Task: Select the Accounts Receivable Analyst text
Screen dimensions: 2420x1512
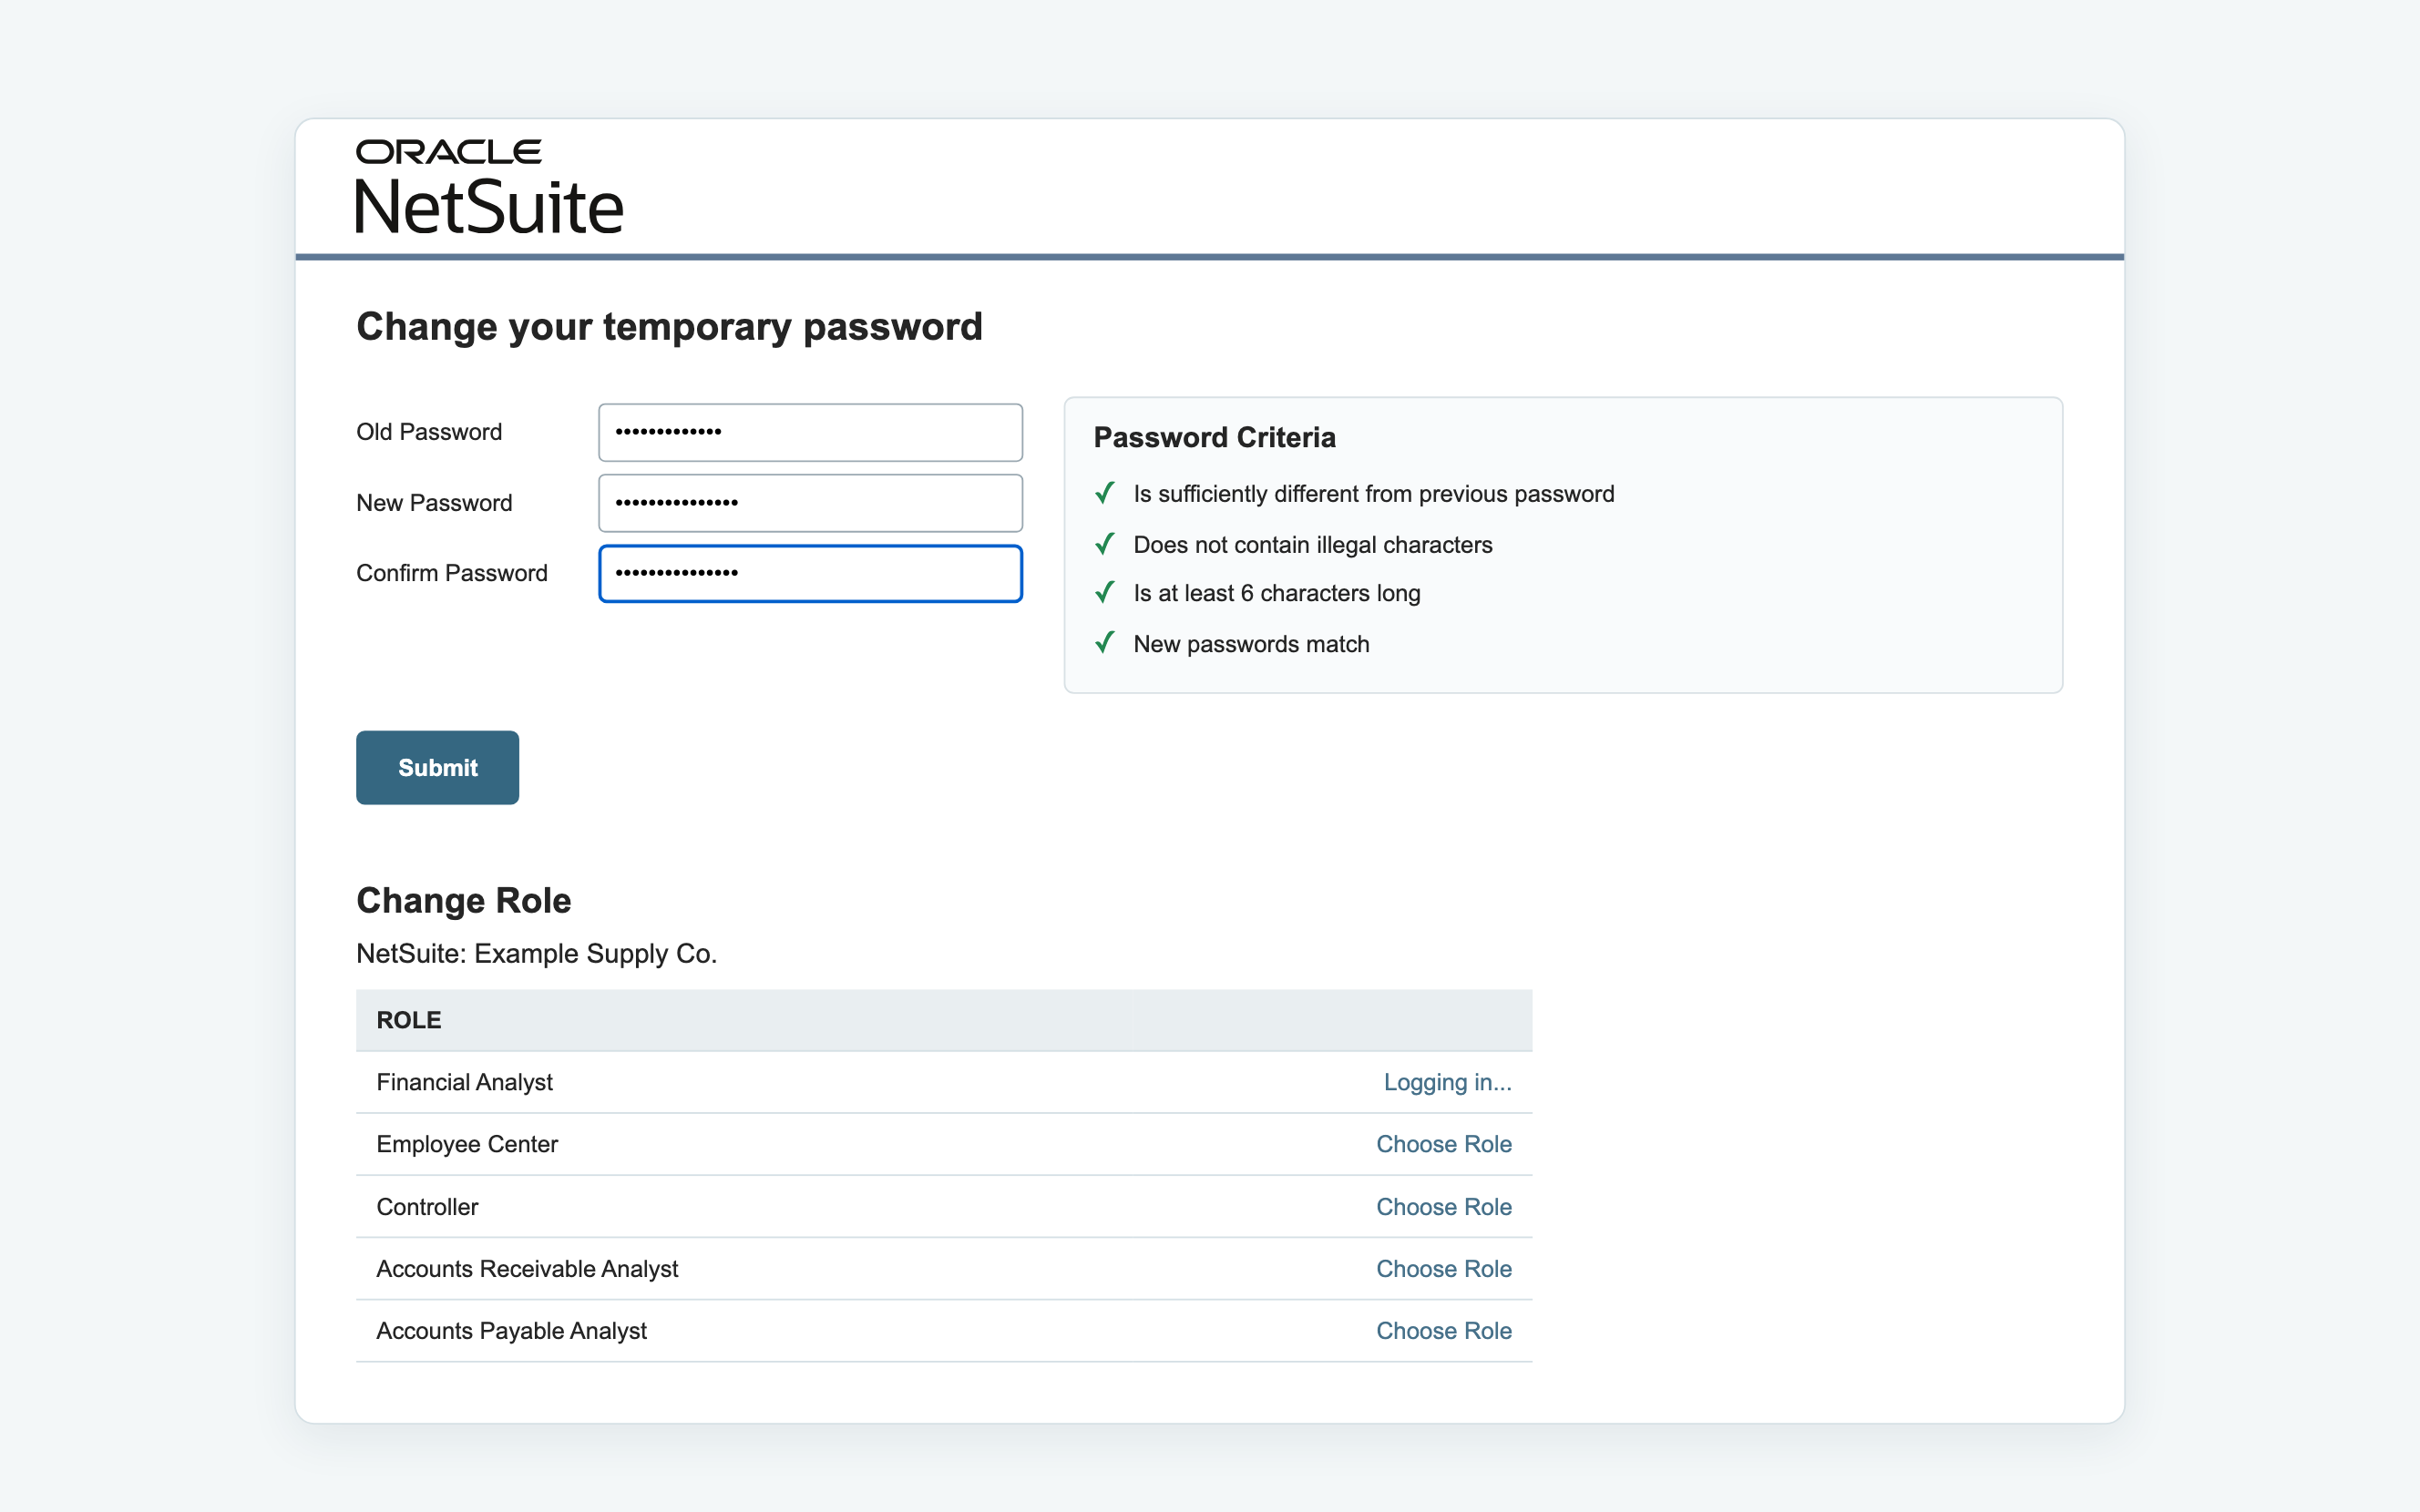Action: [527, 1269]
